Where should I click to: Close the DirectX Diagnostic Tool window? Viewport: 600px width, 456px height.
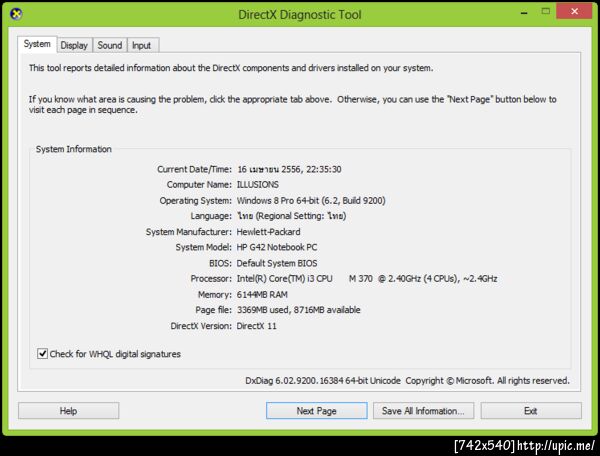(x=574, y=11)
